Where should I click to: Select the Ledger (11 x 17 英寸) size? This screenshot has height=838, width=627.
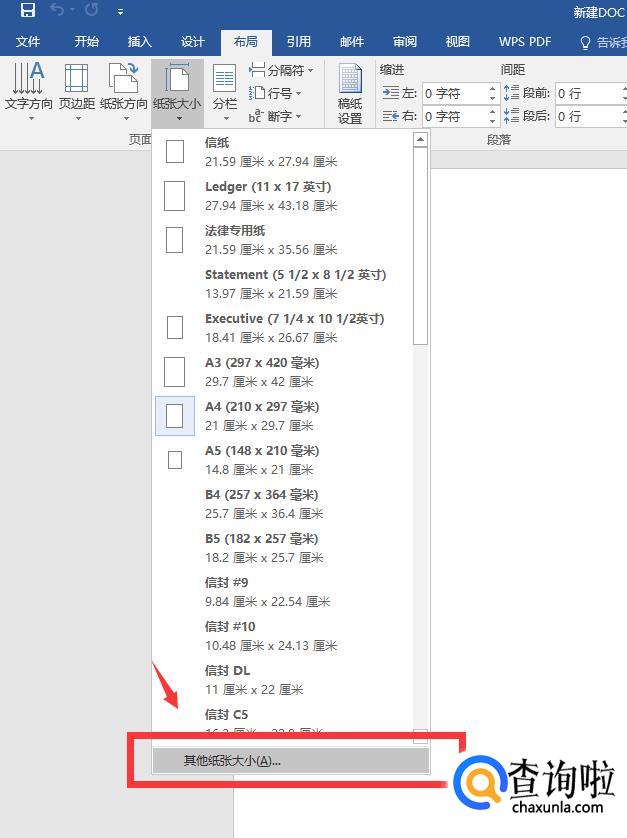click(x=282, y=196)
